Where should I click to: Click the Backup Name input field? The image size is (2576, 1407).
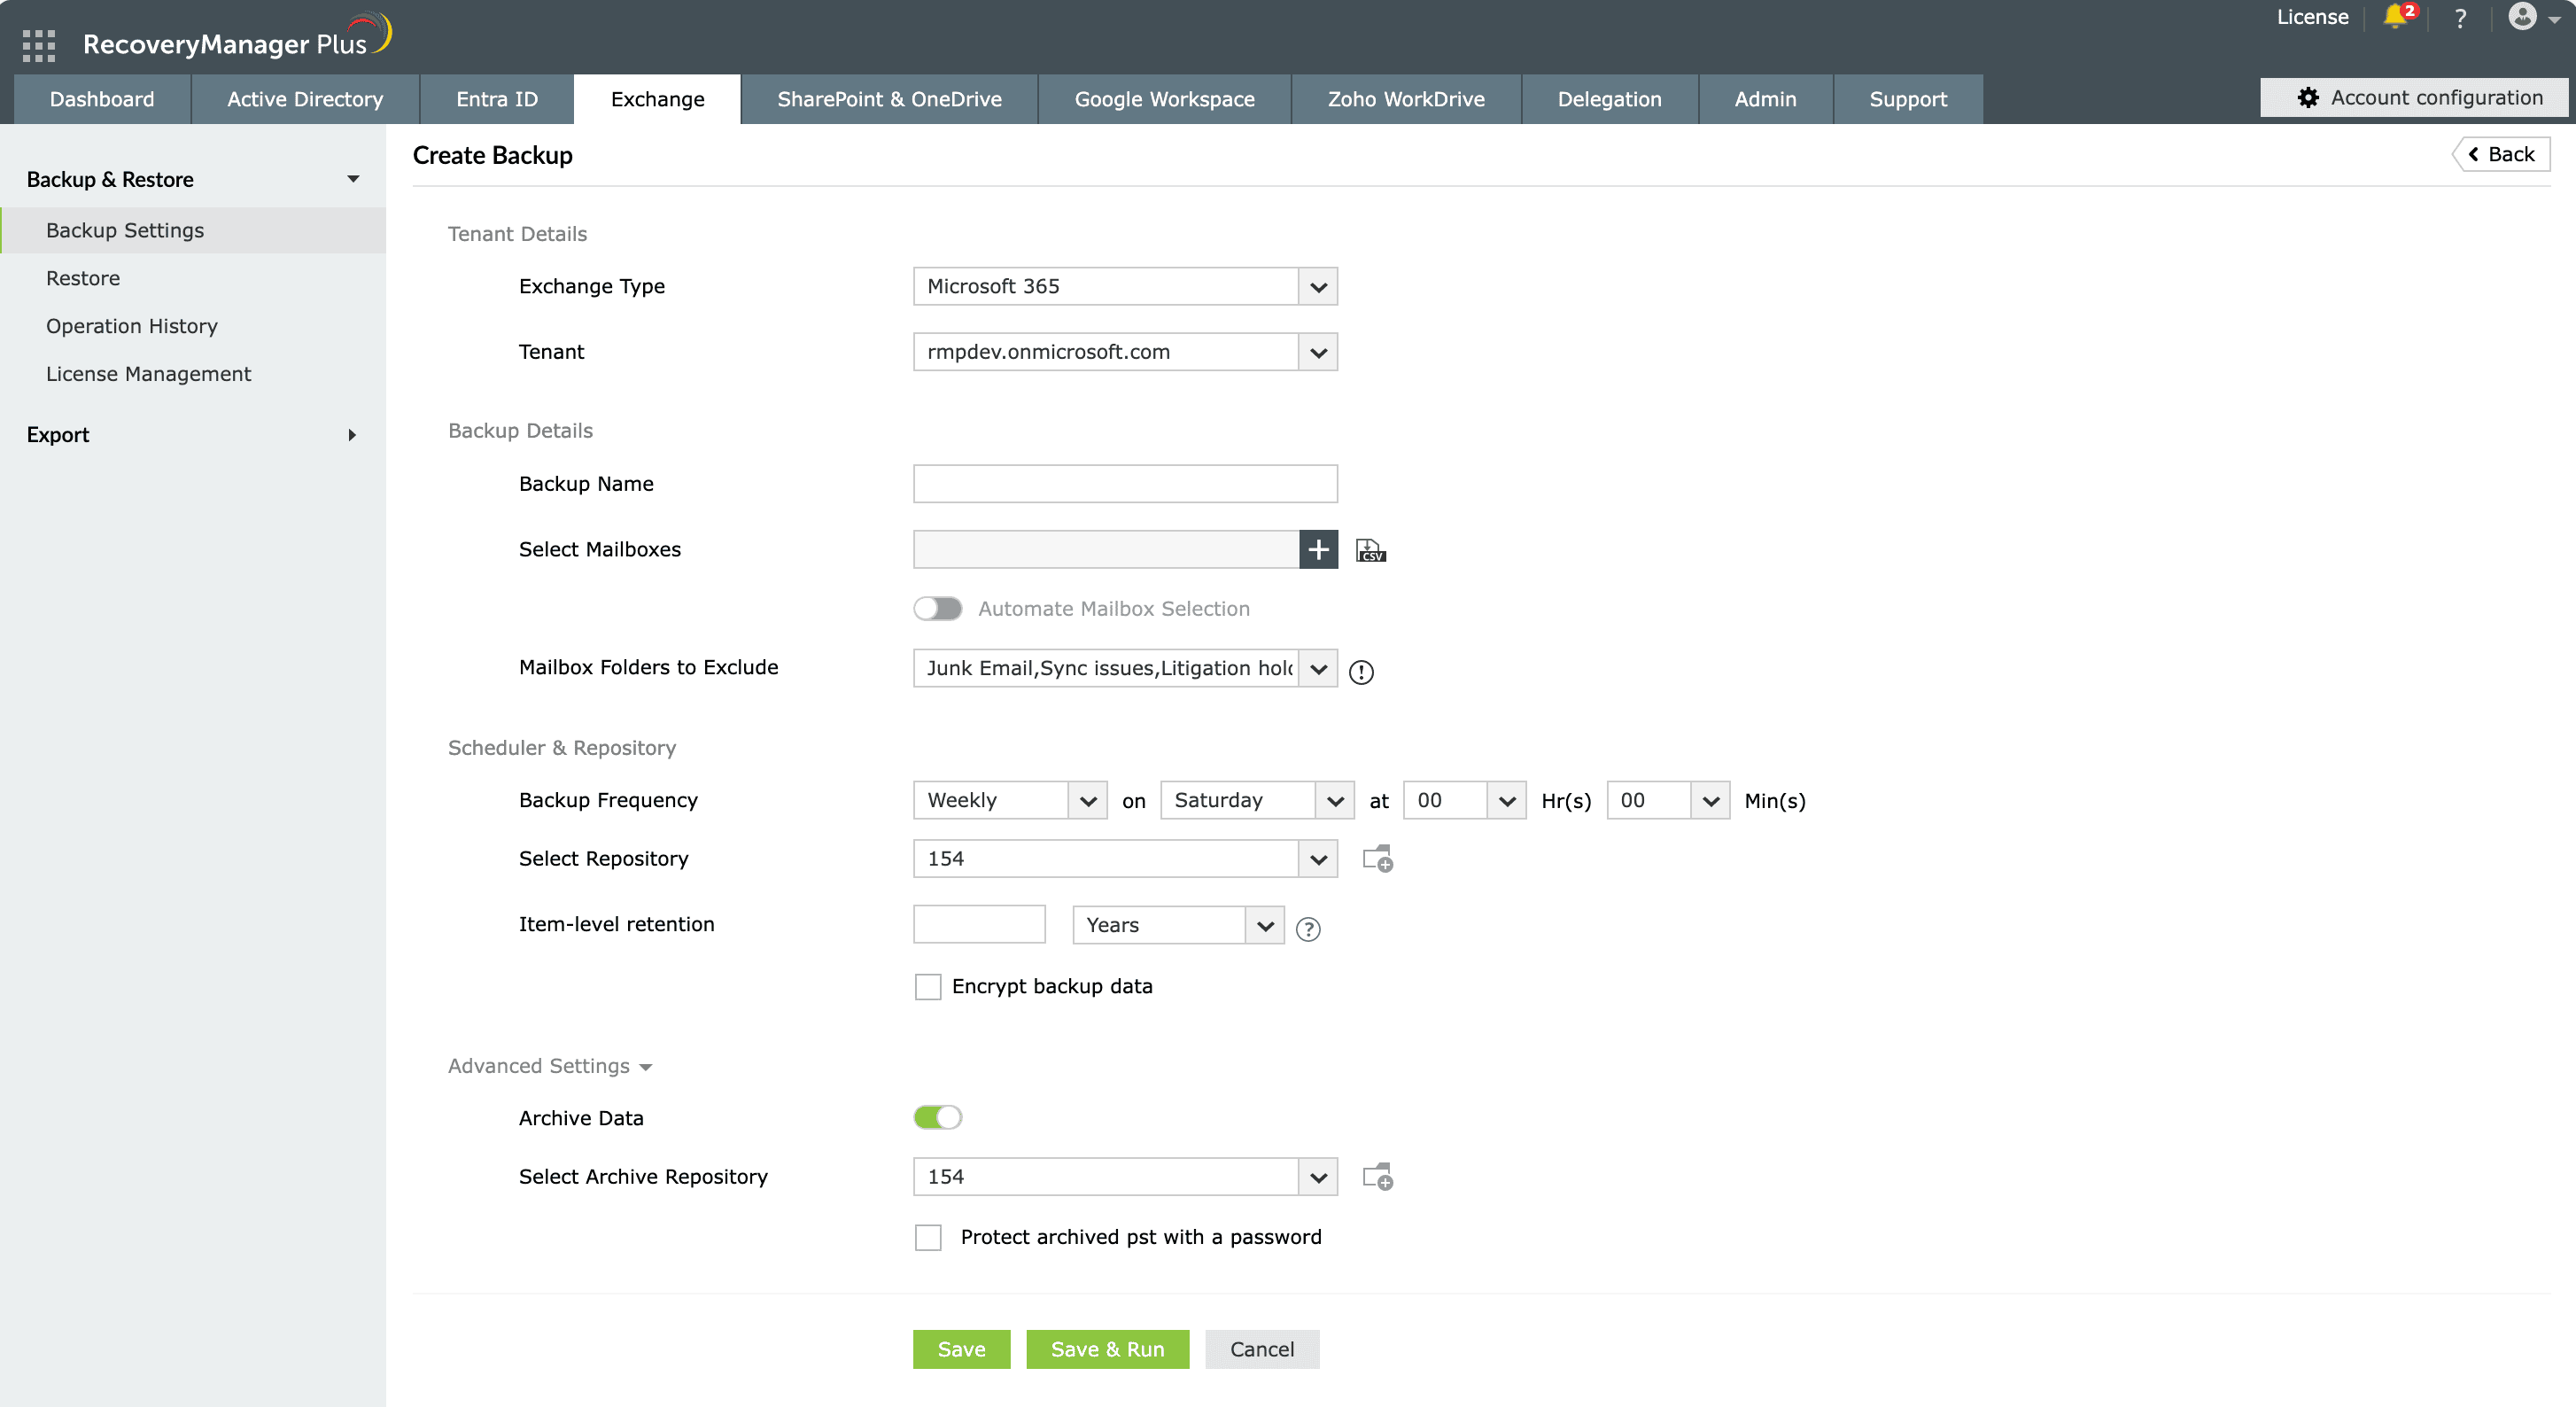coord(1125,484)
